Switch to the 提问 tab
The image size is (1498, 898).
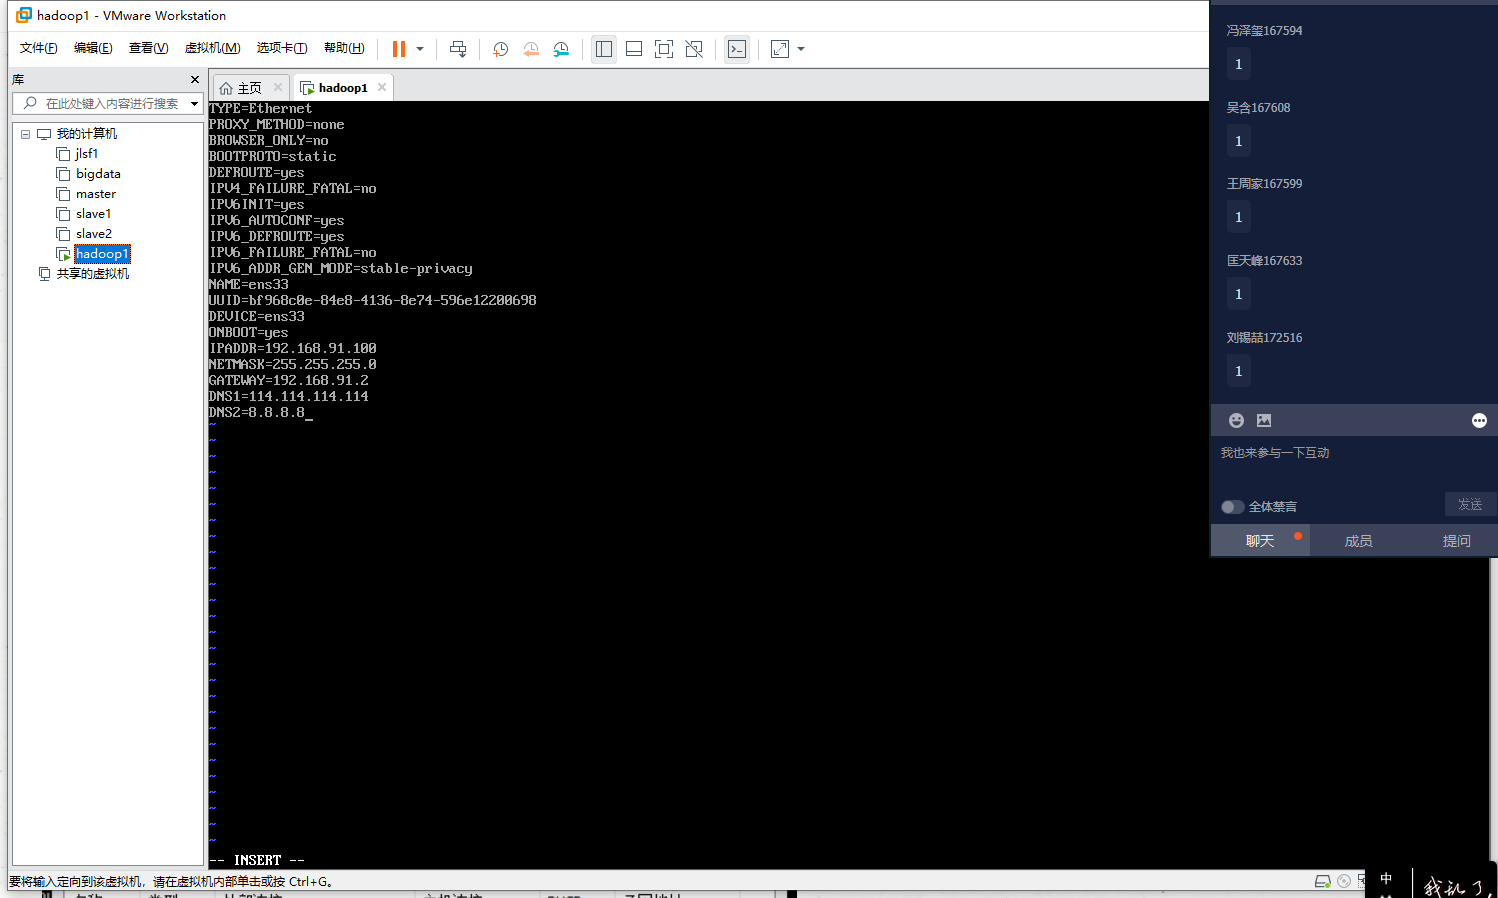click(x=1456, y=541)
